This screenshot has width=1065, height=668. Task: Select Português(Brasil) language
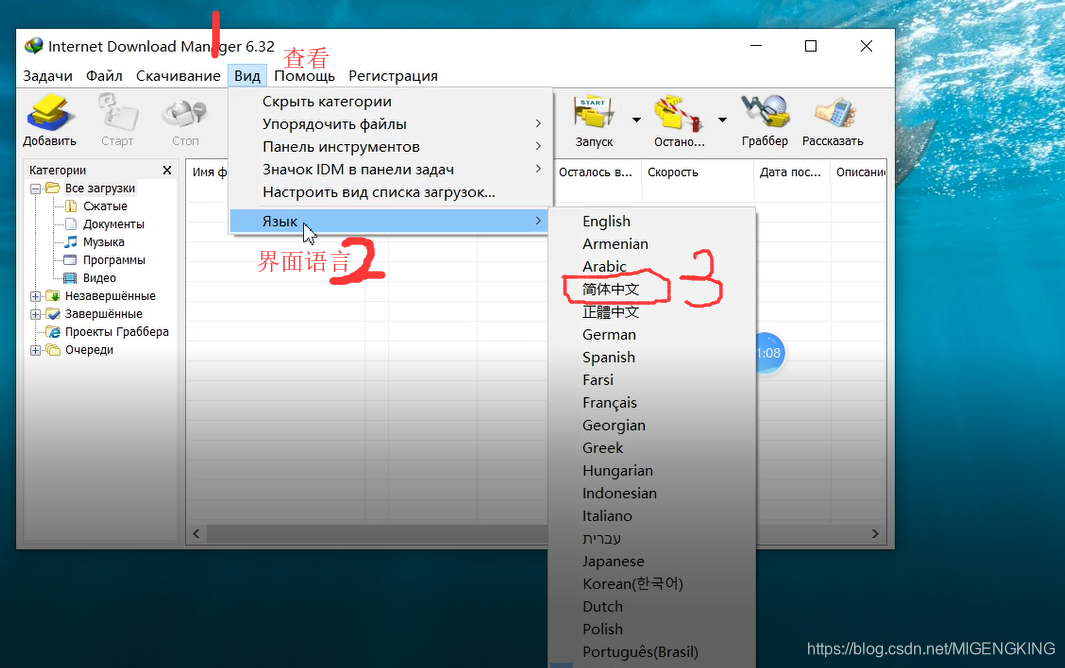(x=640, y=652)
